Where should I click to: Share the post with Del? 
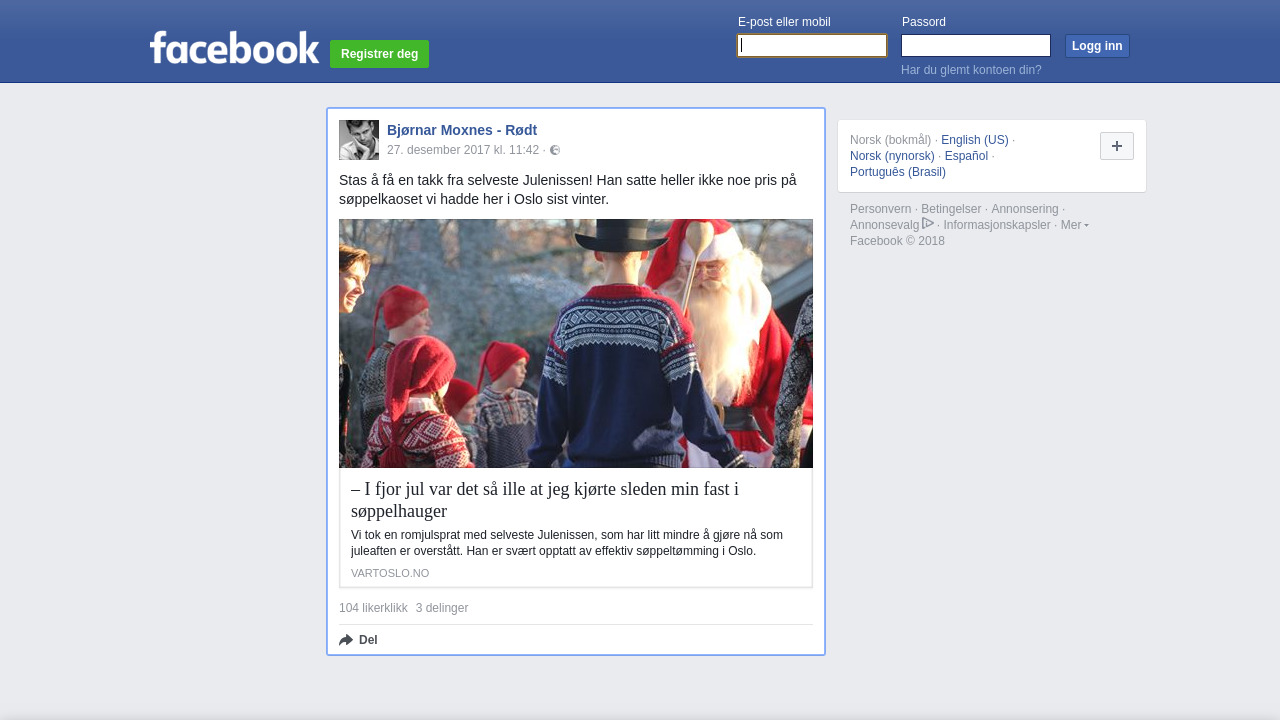pos(358,640)
